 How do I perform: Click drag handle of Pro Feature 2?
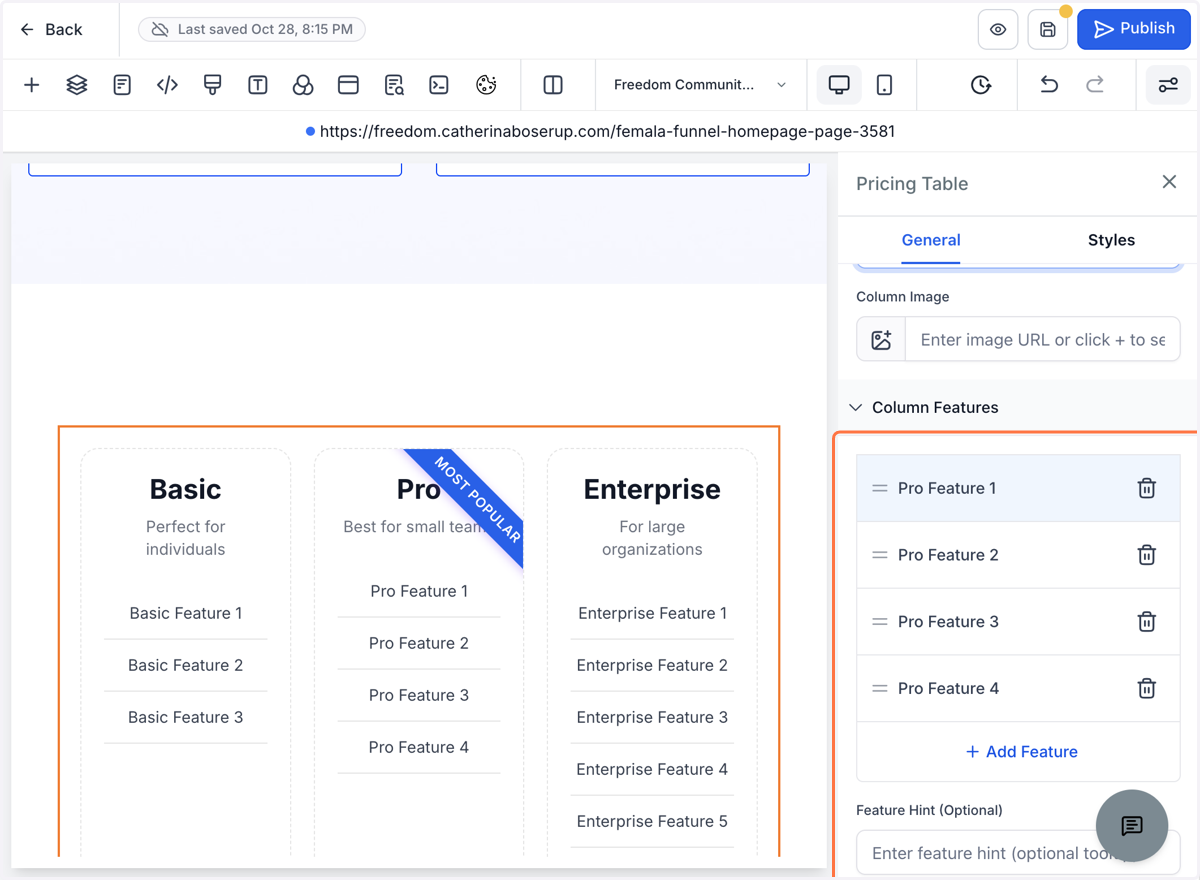880,555
